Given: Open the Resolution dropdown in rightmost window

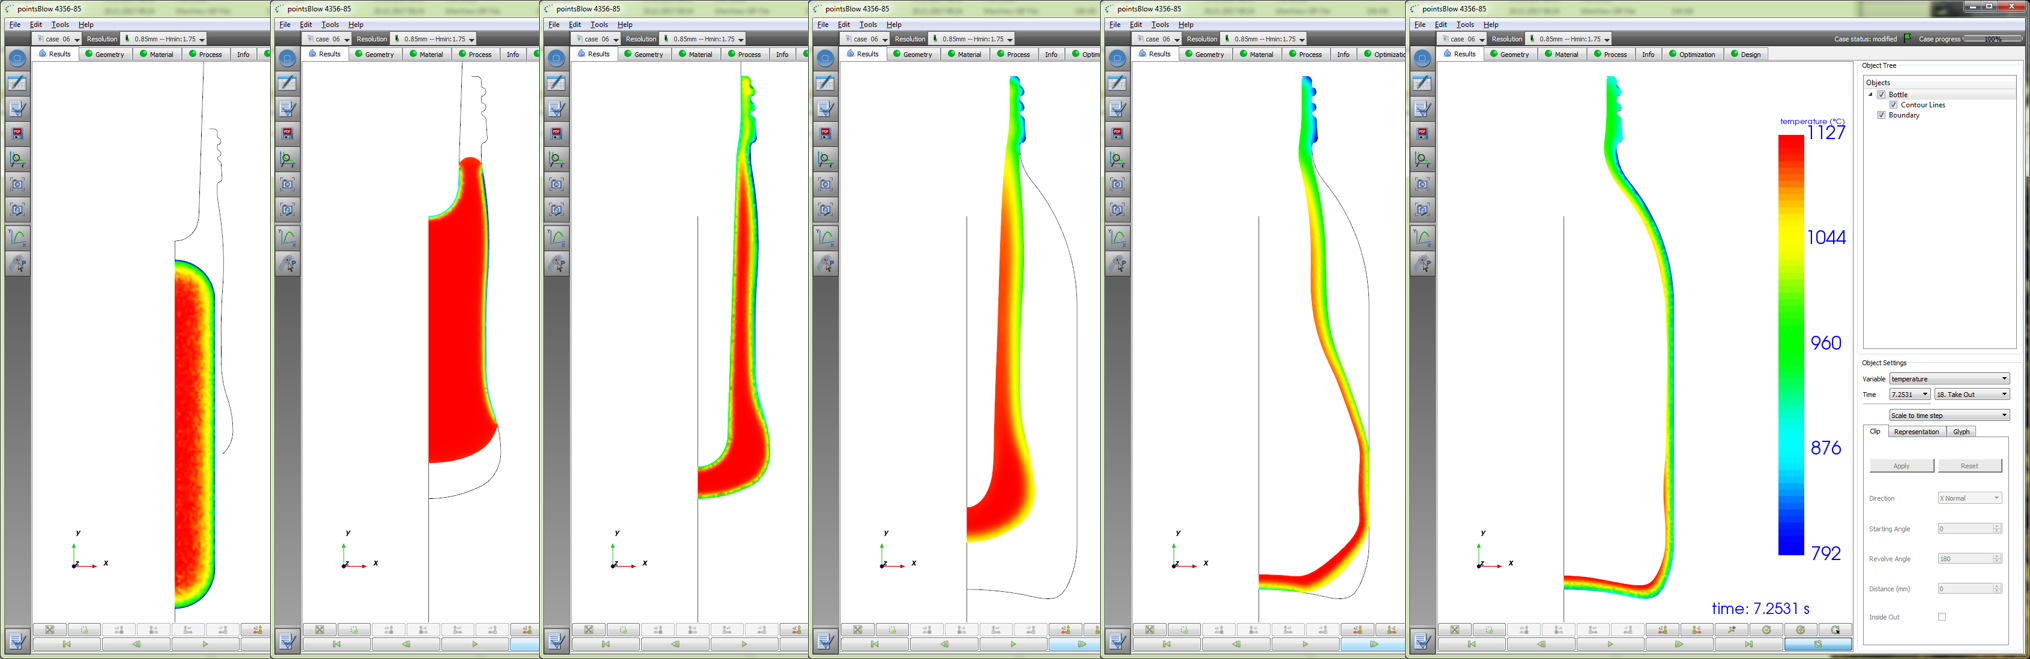Looking at the screenshot, I should pos(1570,39).
